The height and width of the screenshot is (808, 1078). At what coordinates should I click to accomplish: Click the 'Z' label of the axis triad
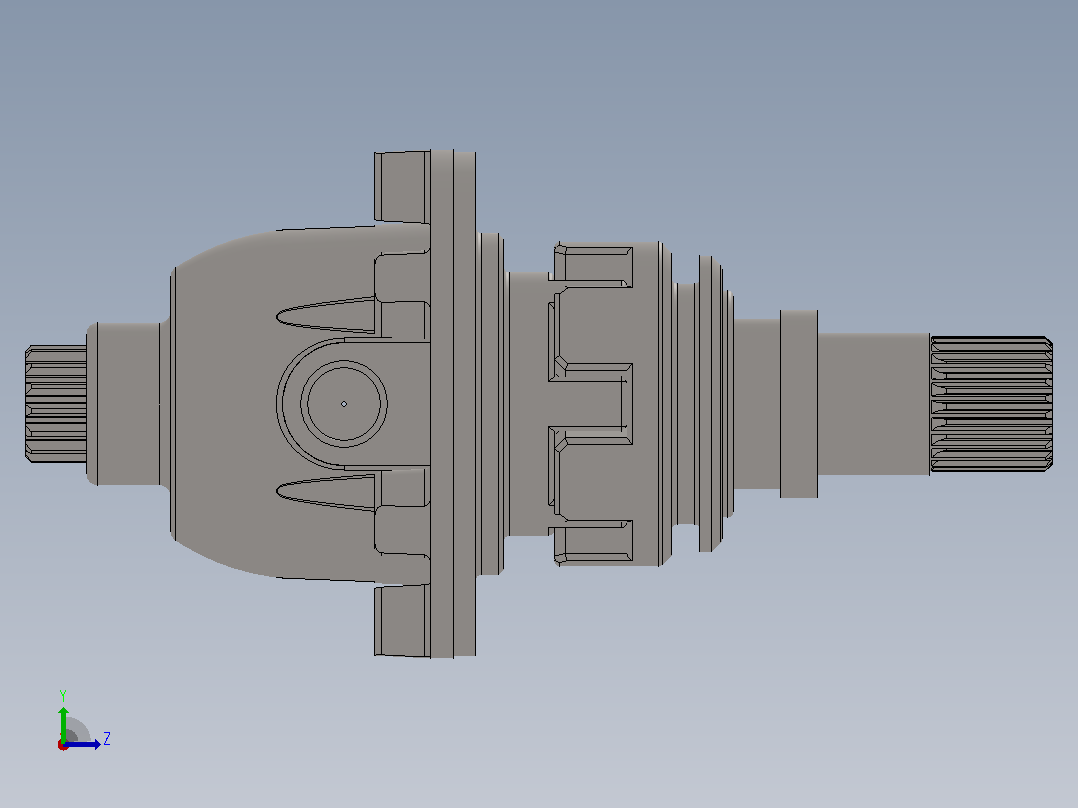pos(107,739)
